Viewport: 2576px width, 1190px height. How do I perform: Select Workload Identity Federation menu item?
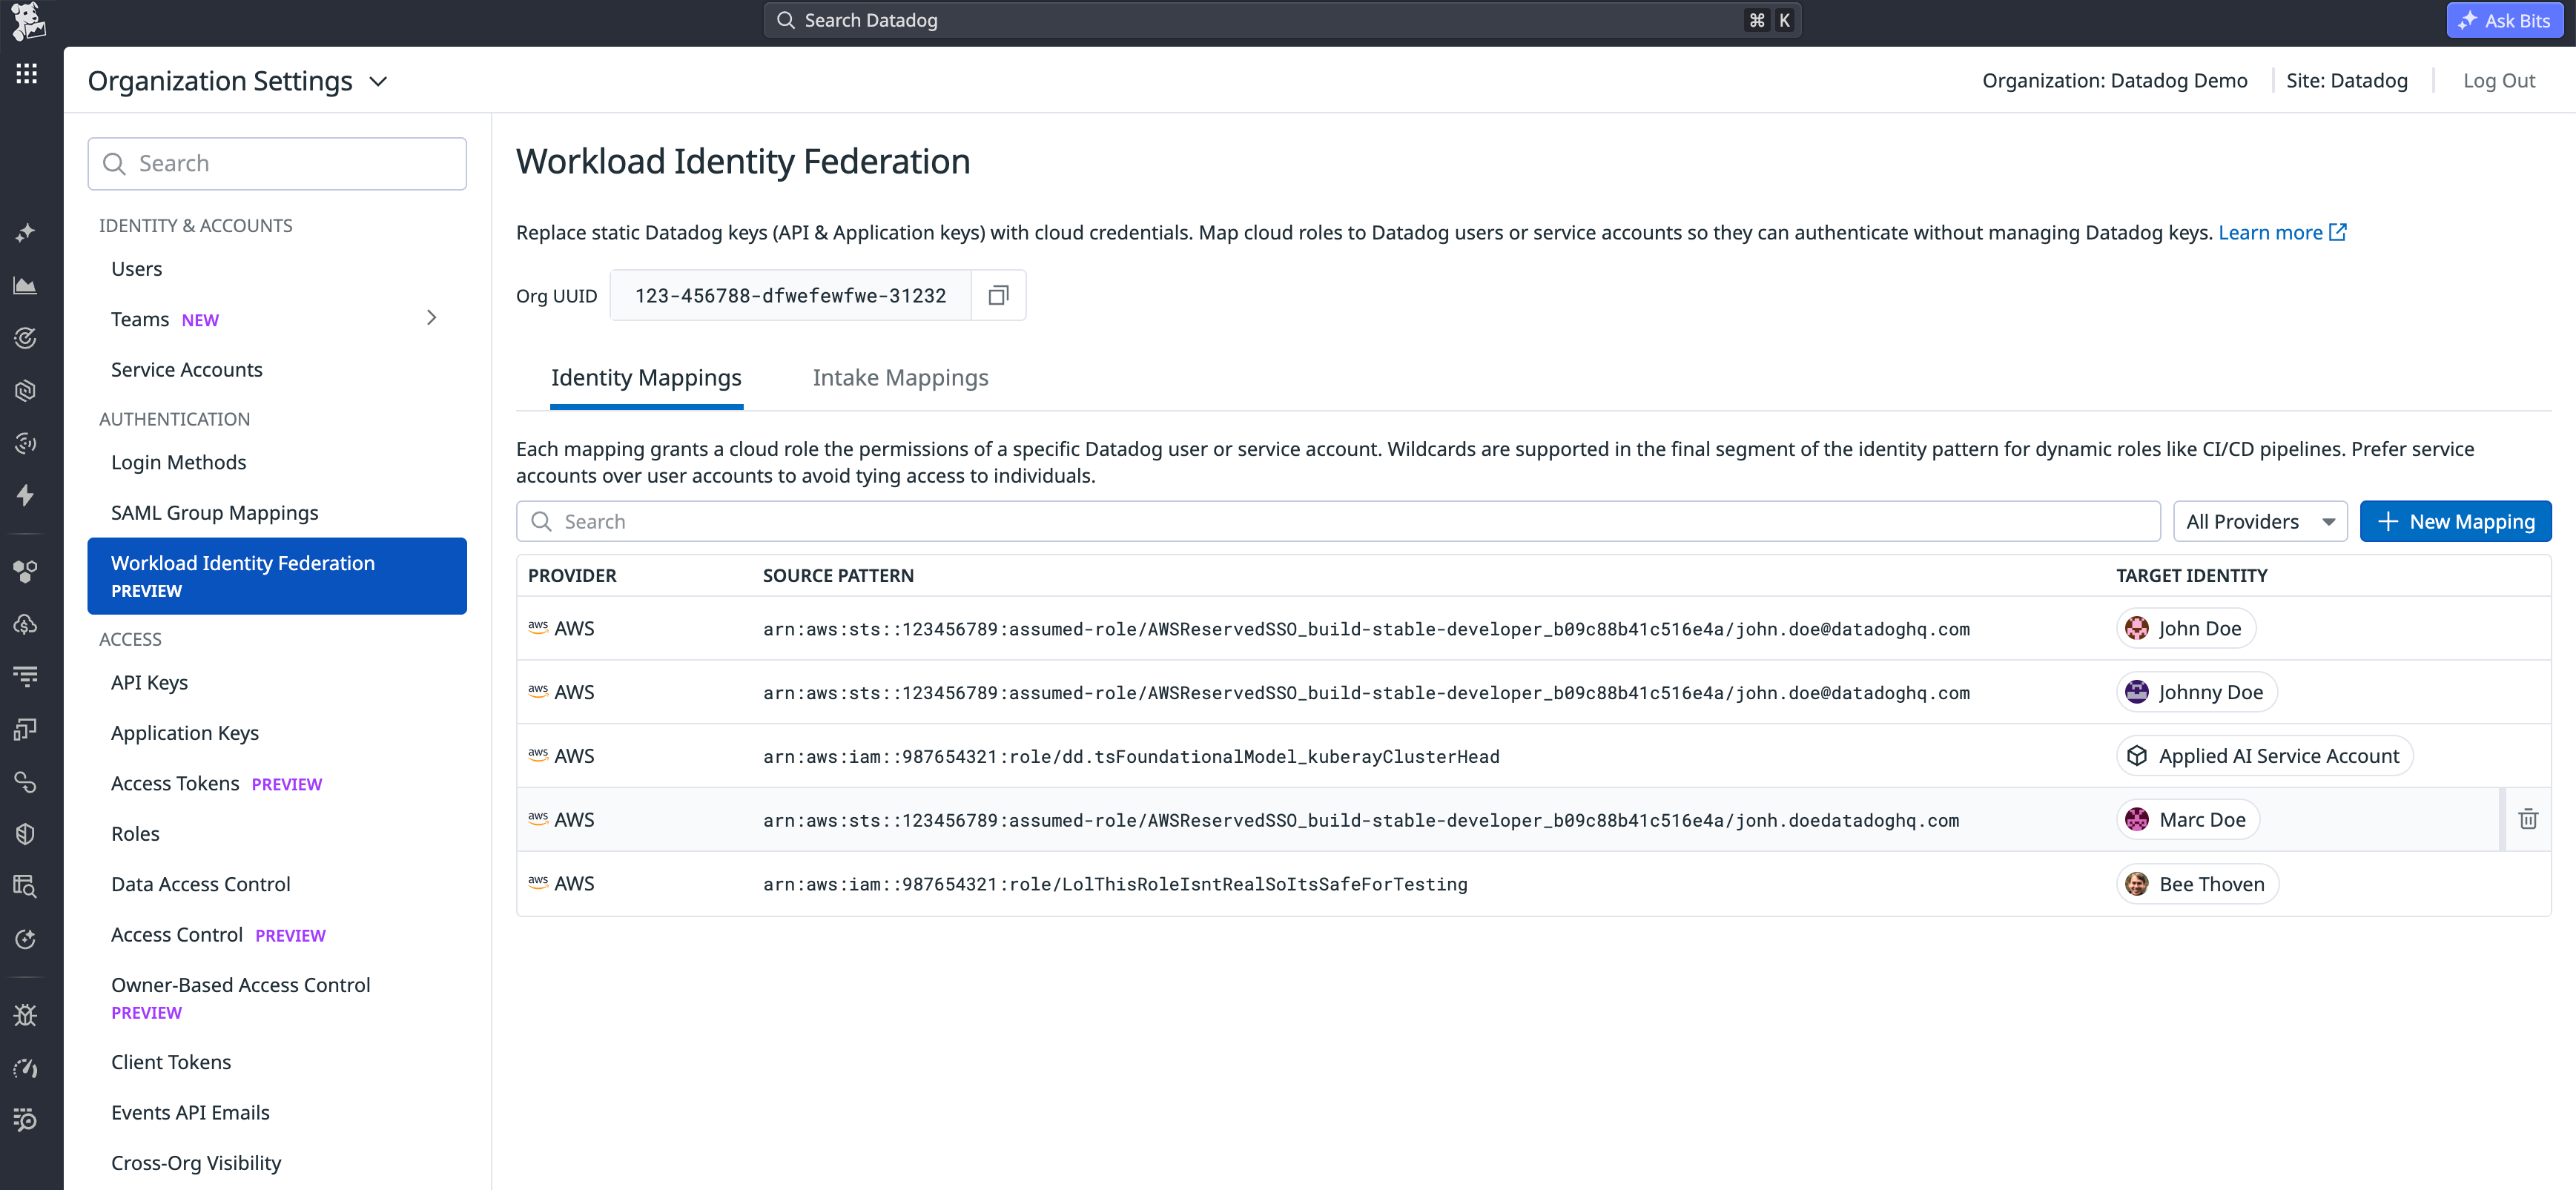(x=277, y=576)
